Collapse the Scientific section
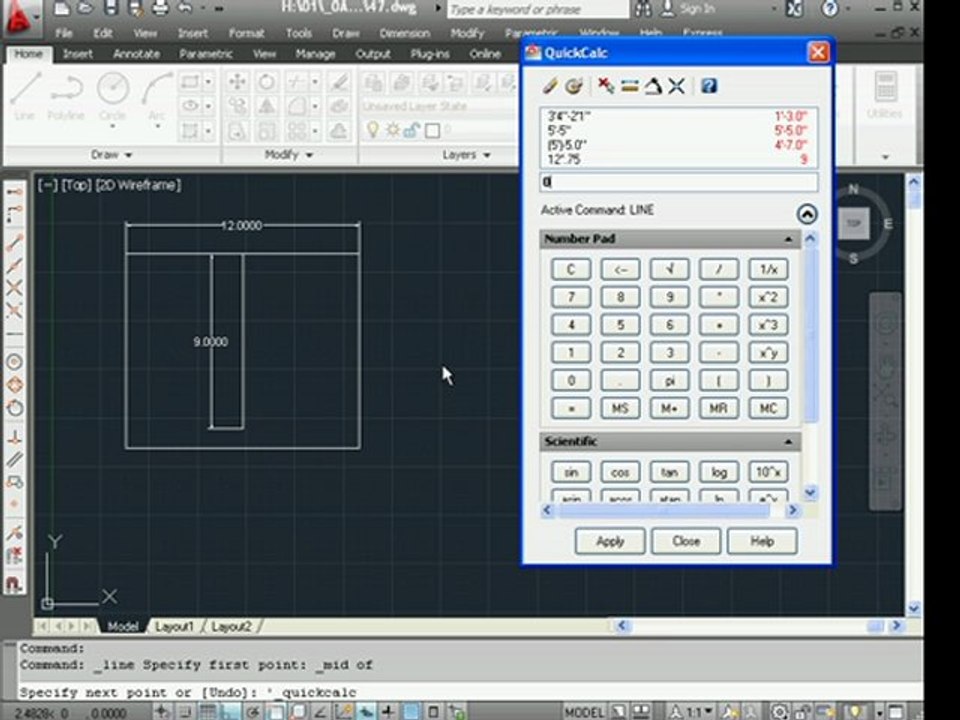960x720 pixels. pyautogui.click(x=789, y=441)
